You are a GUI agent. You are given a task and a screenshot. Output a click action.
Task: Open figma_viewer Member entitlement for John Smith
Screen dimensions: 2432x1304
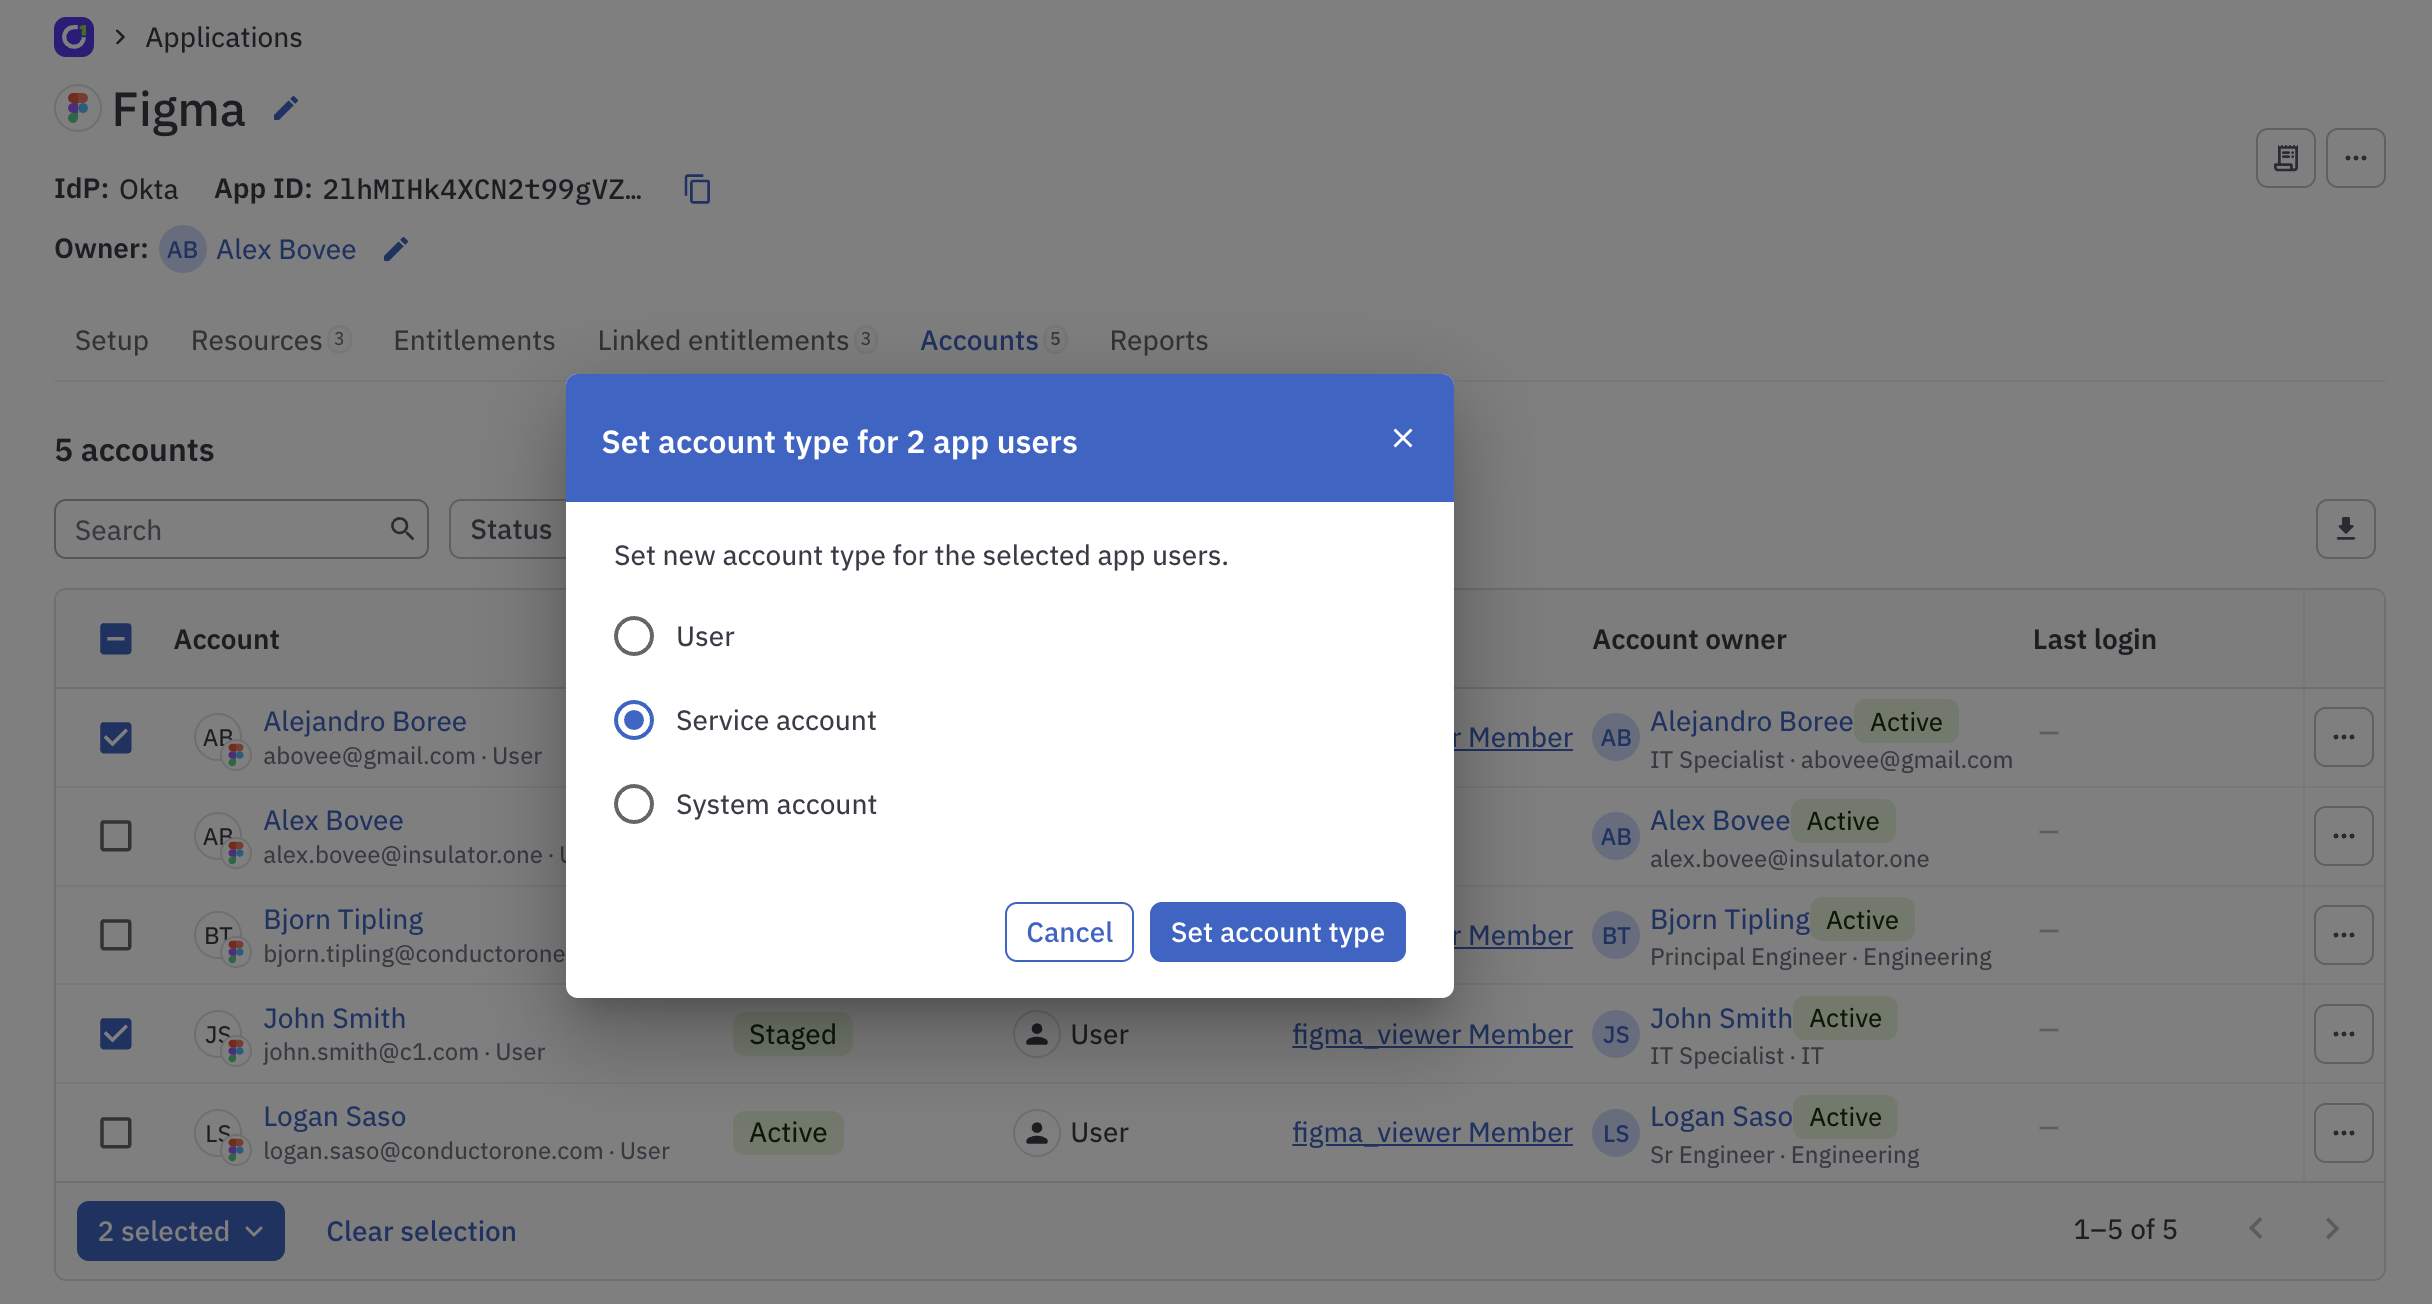(1432, 1034)
